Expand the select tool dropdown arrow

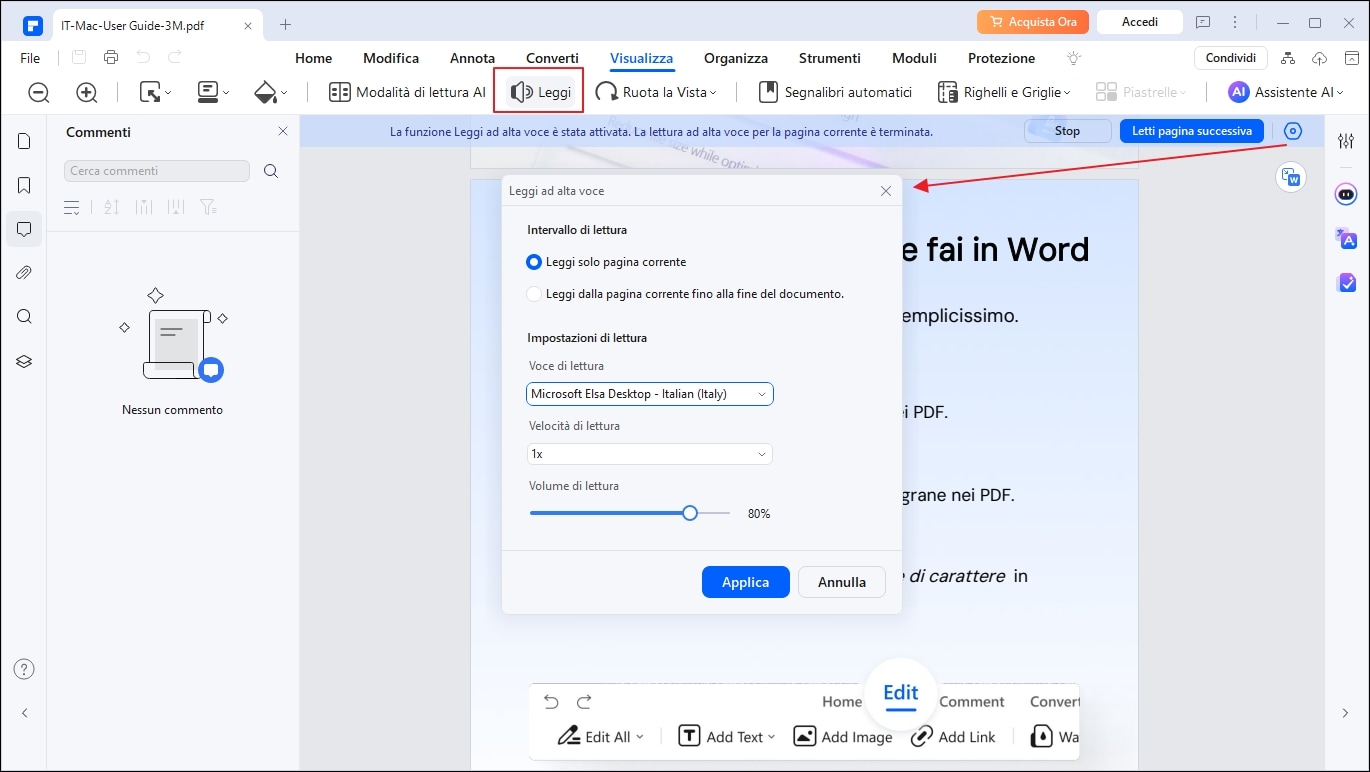click(167, 93)
